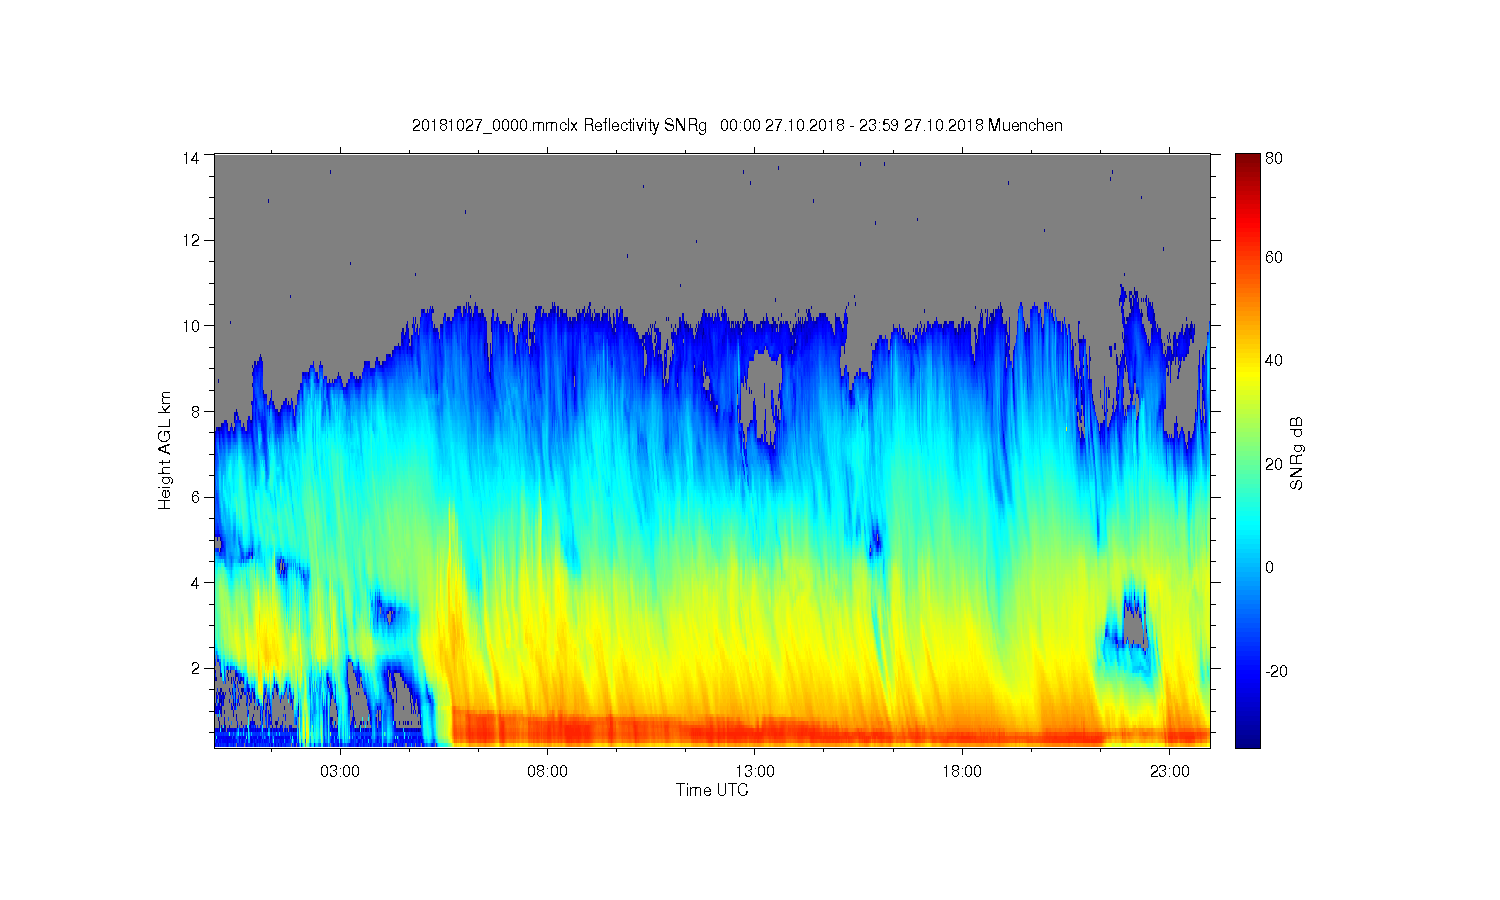Click the height axis label 6

click(195, 497)
